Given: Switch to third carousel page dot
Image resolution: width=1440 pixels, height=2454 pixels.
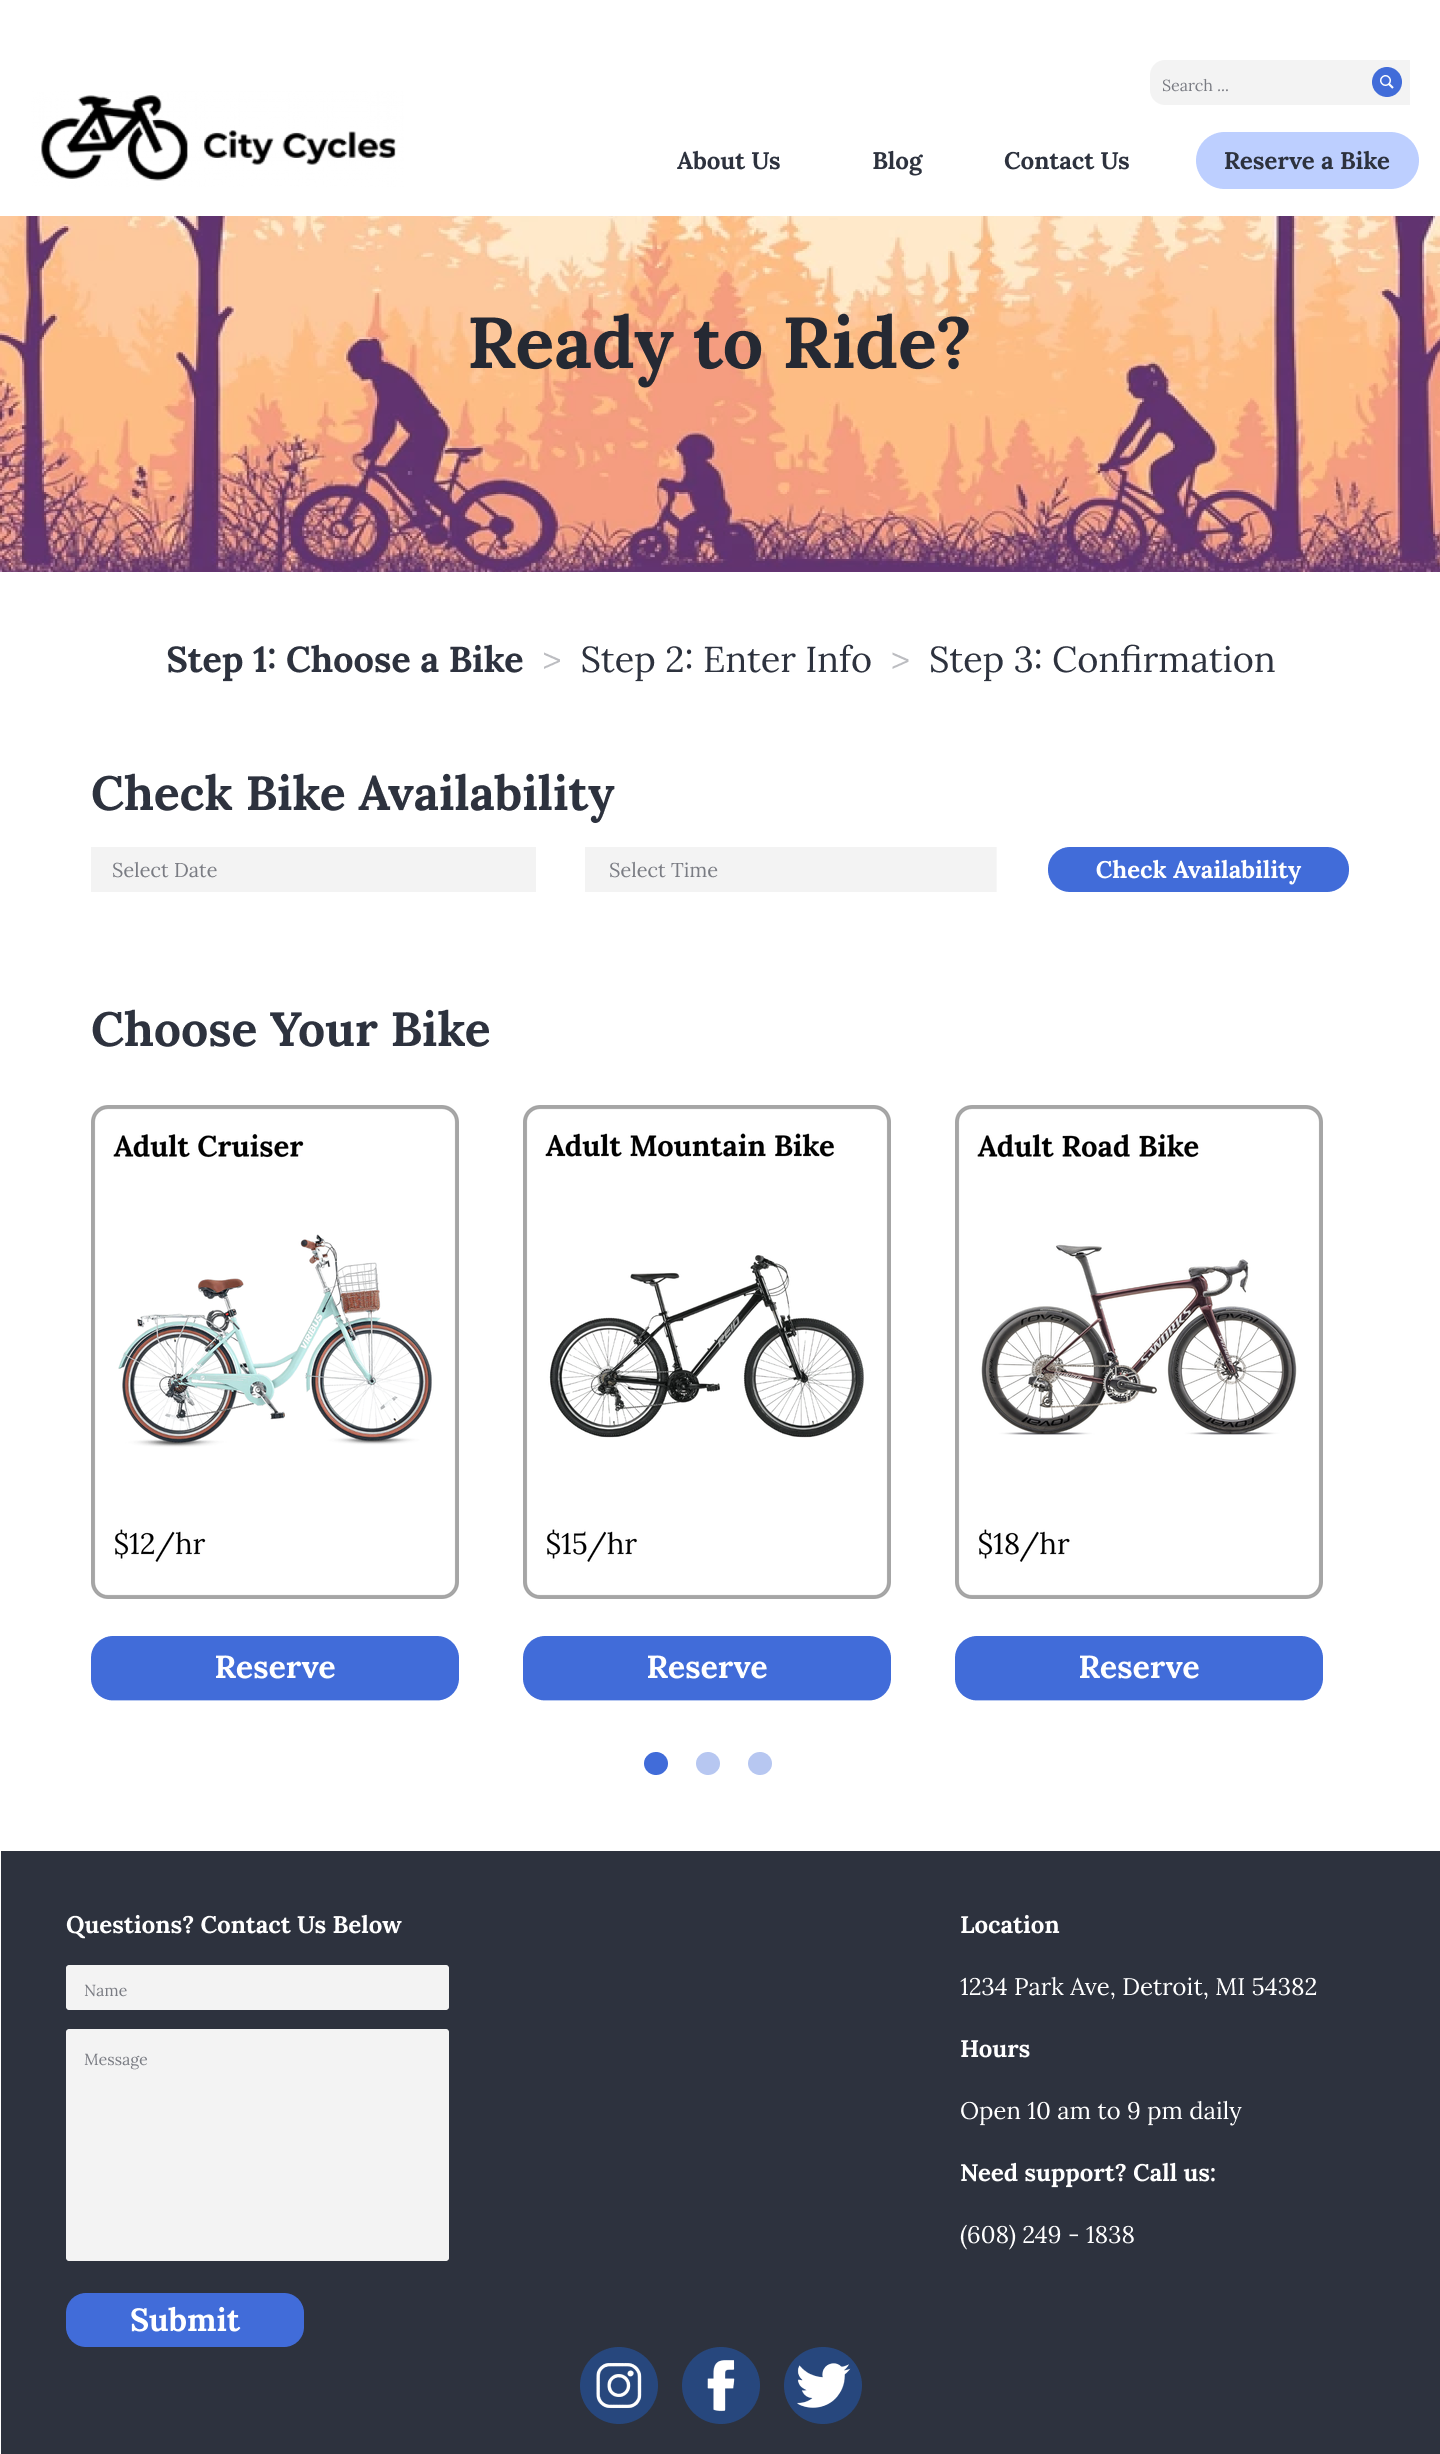Looking at the screenshot, I should pyautogui.click(x=760, y=1763).
